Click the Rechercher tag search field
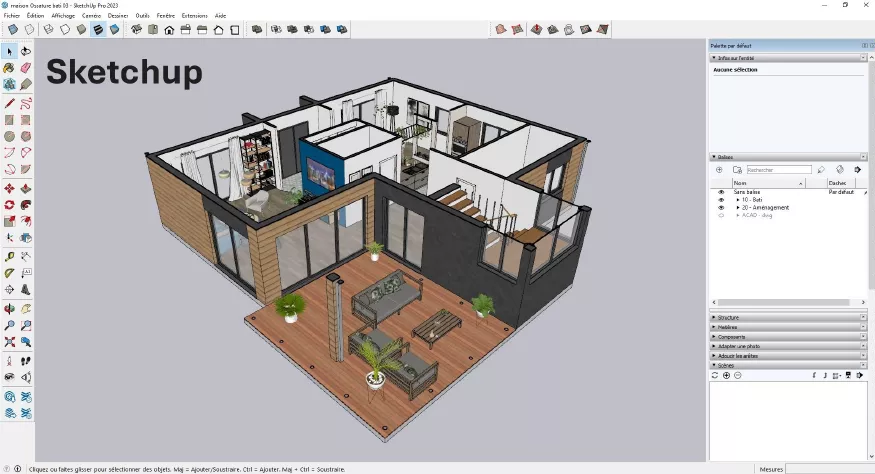 (x=778, y=170)
